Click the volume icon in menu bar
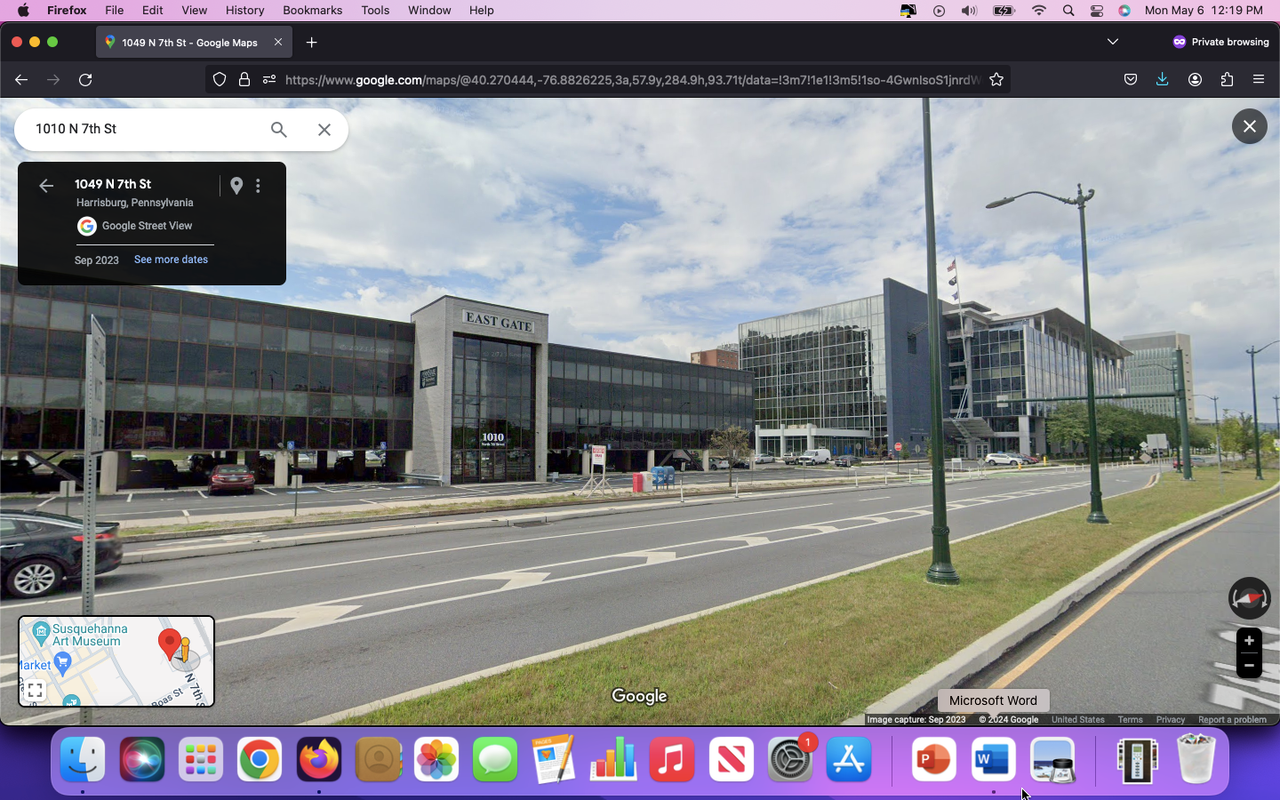This screenshot has width=1280, height=800. tap(969, 10)
